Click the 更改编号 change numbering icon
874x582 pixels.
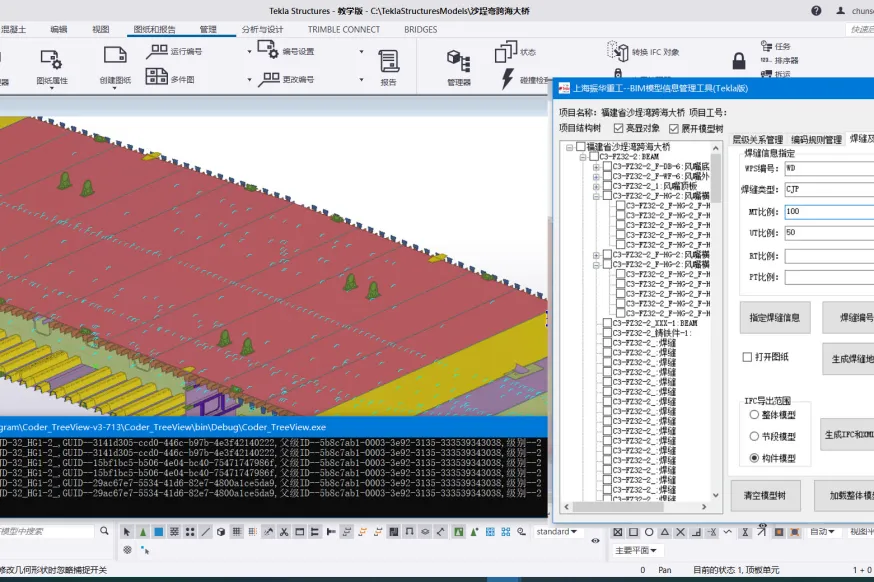coord(269,80)
